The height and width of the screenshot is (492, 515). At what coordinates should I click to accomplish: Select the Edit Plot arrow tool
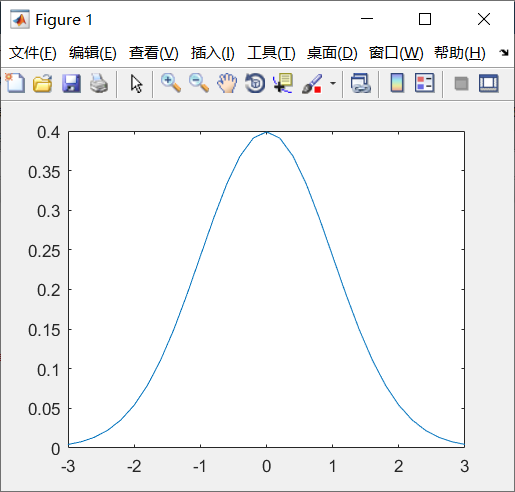click(136, 84)
